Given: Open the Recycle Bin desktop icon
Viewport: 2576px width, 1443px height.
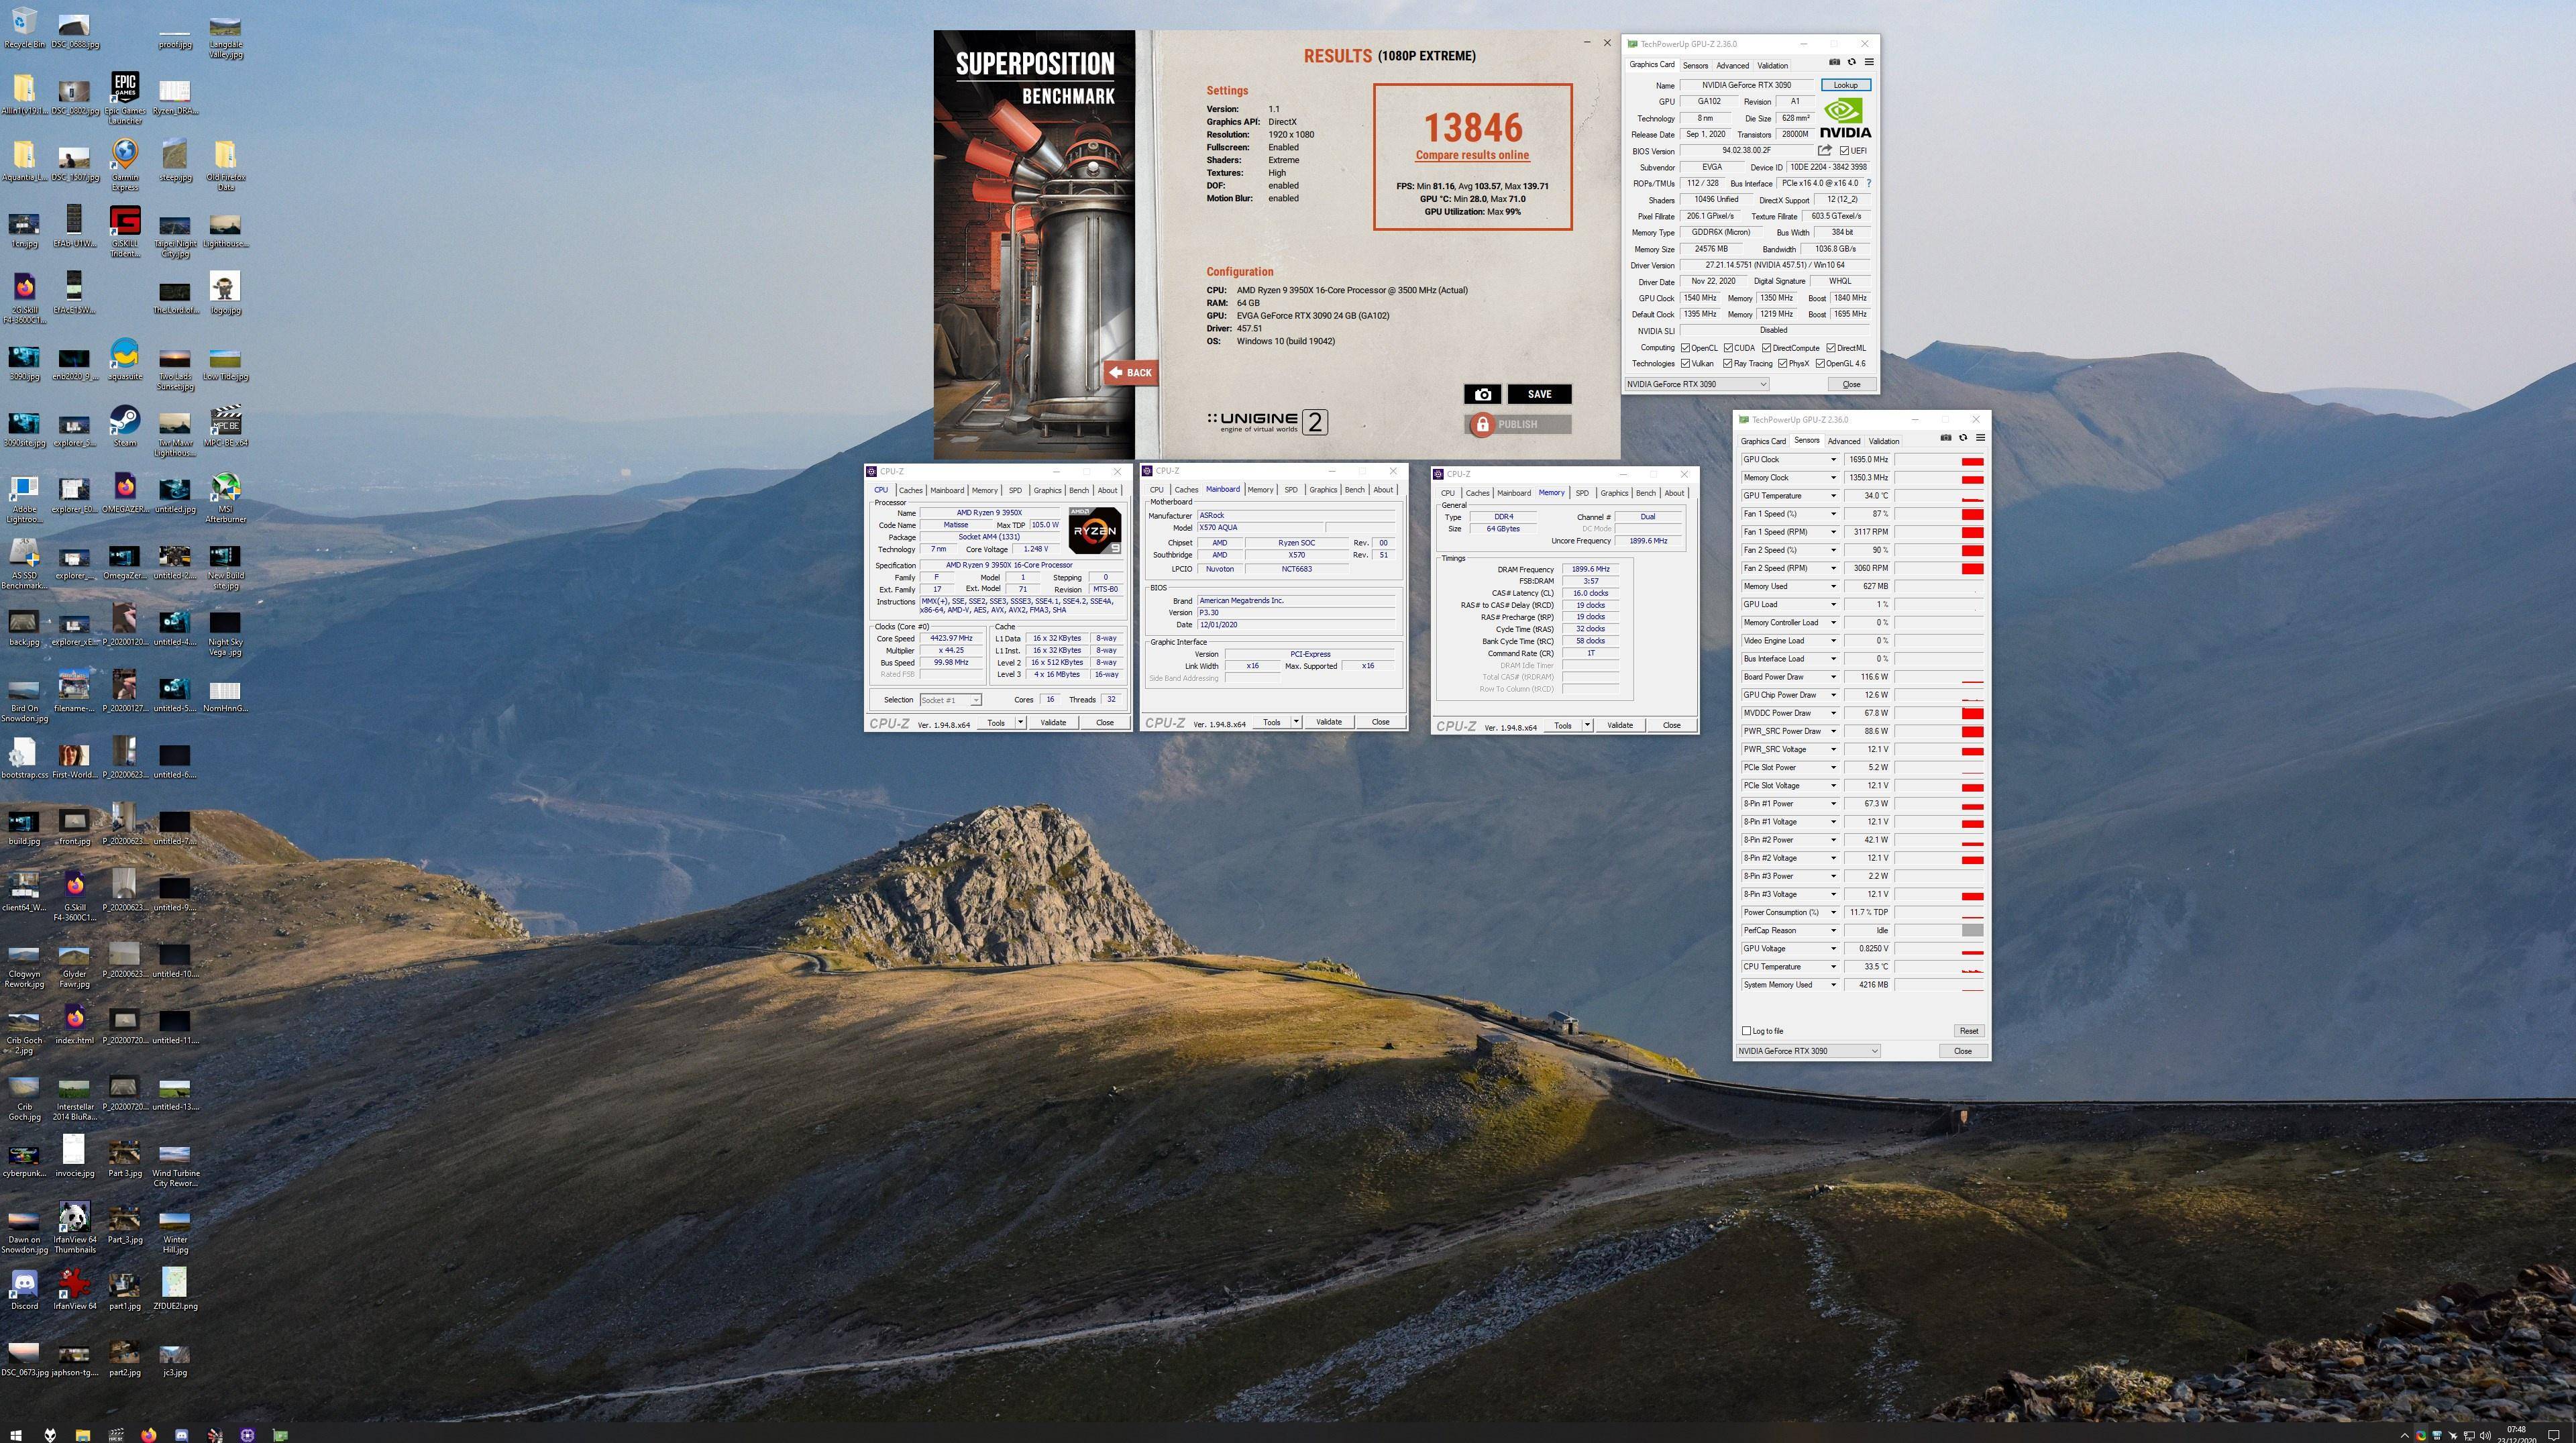Looking at the screenshot, I should 24,27.
